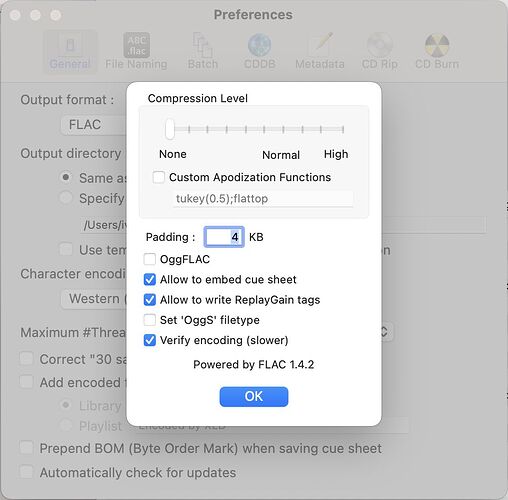This screenshot has width=508, height=500.
Task: Select the CD Burn icon
Action: pyautogui.click(x=437, y=45)
